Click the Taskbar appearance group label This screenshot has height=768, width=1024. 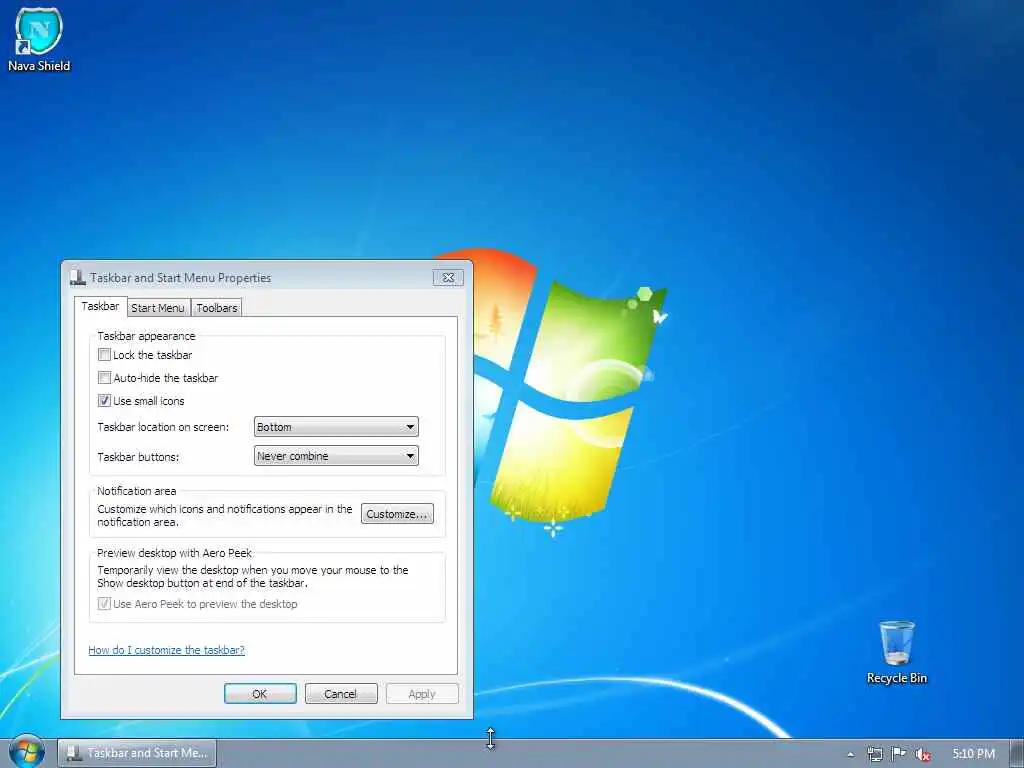[146, 336]
